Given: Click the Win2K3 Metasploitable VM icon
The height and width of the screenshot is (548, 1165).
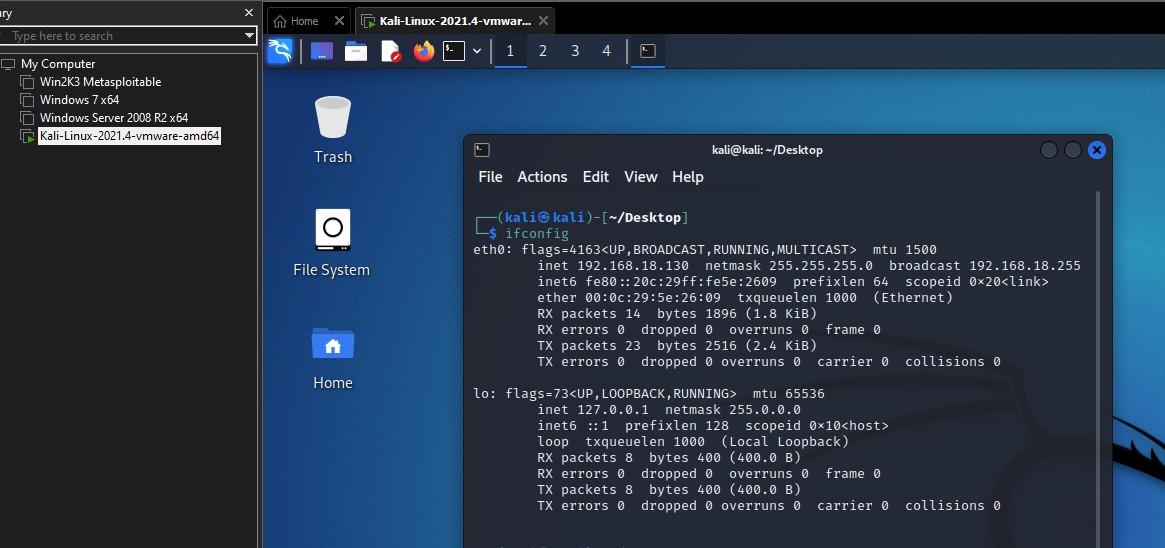Looking at the screenshot, I should (27, 82).
